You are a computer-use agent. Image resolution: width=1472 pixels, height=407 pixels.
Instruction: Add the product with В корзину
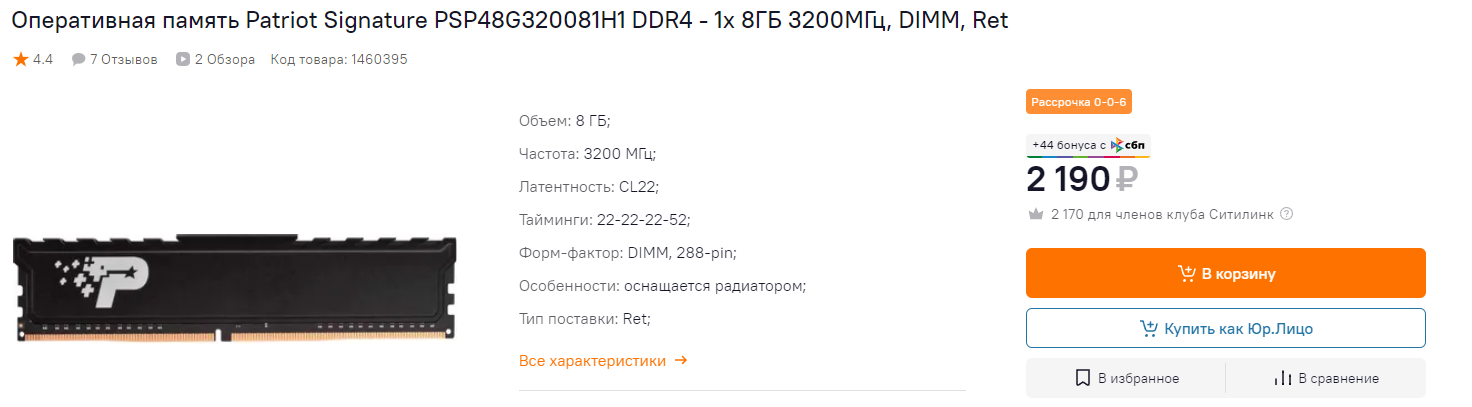1225,273
